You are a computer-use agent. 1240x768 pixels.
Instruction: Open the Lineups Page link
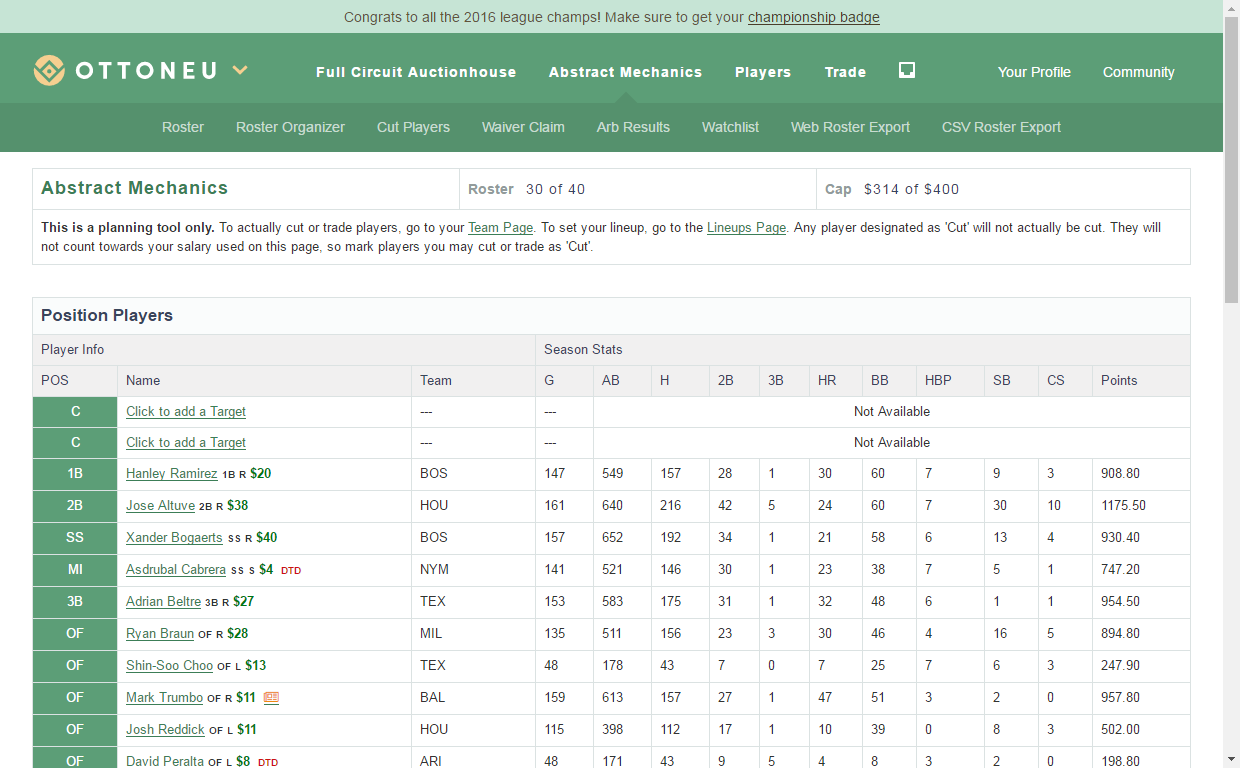[746, 228]
